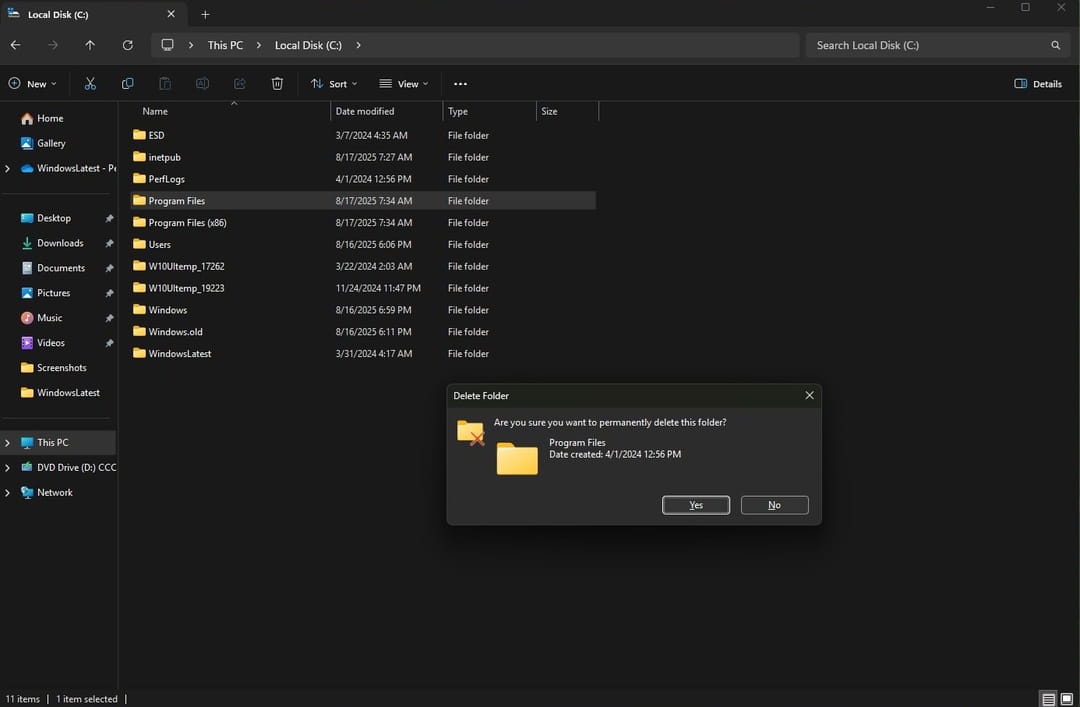Screen dimensions: 1080x707
Task: Go up one folder level with Up arrow
Action: [x=90, y=45]
